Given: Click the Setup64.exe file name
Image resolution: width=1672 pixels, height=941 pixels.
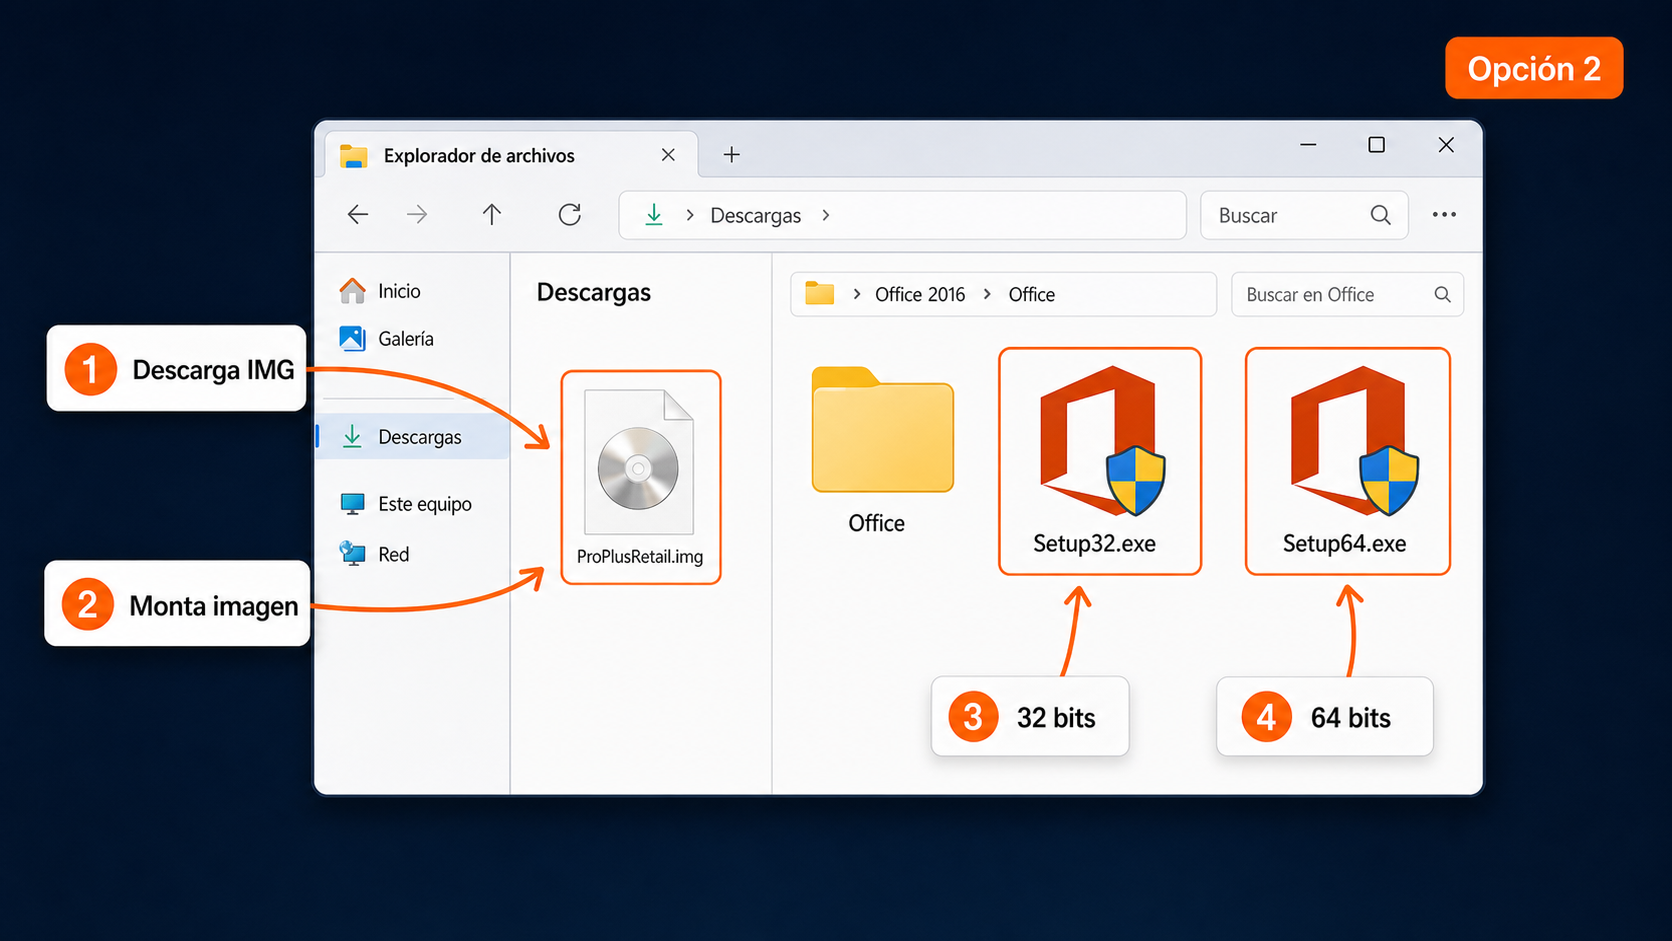Looking at the screenshot, I should (1345, 544).
